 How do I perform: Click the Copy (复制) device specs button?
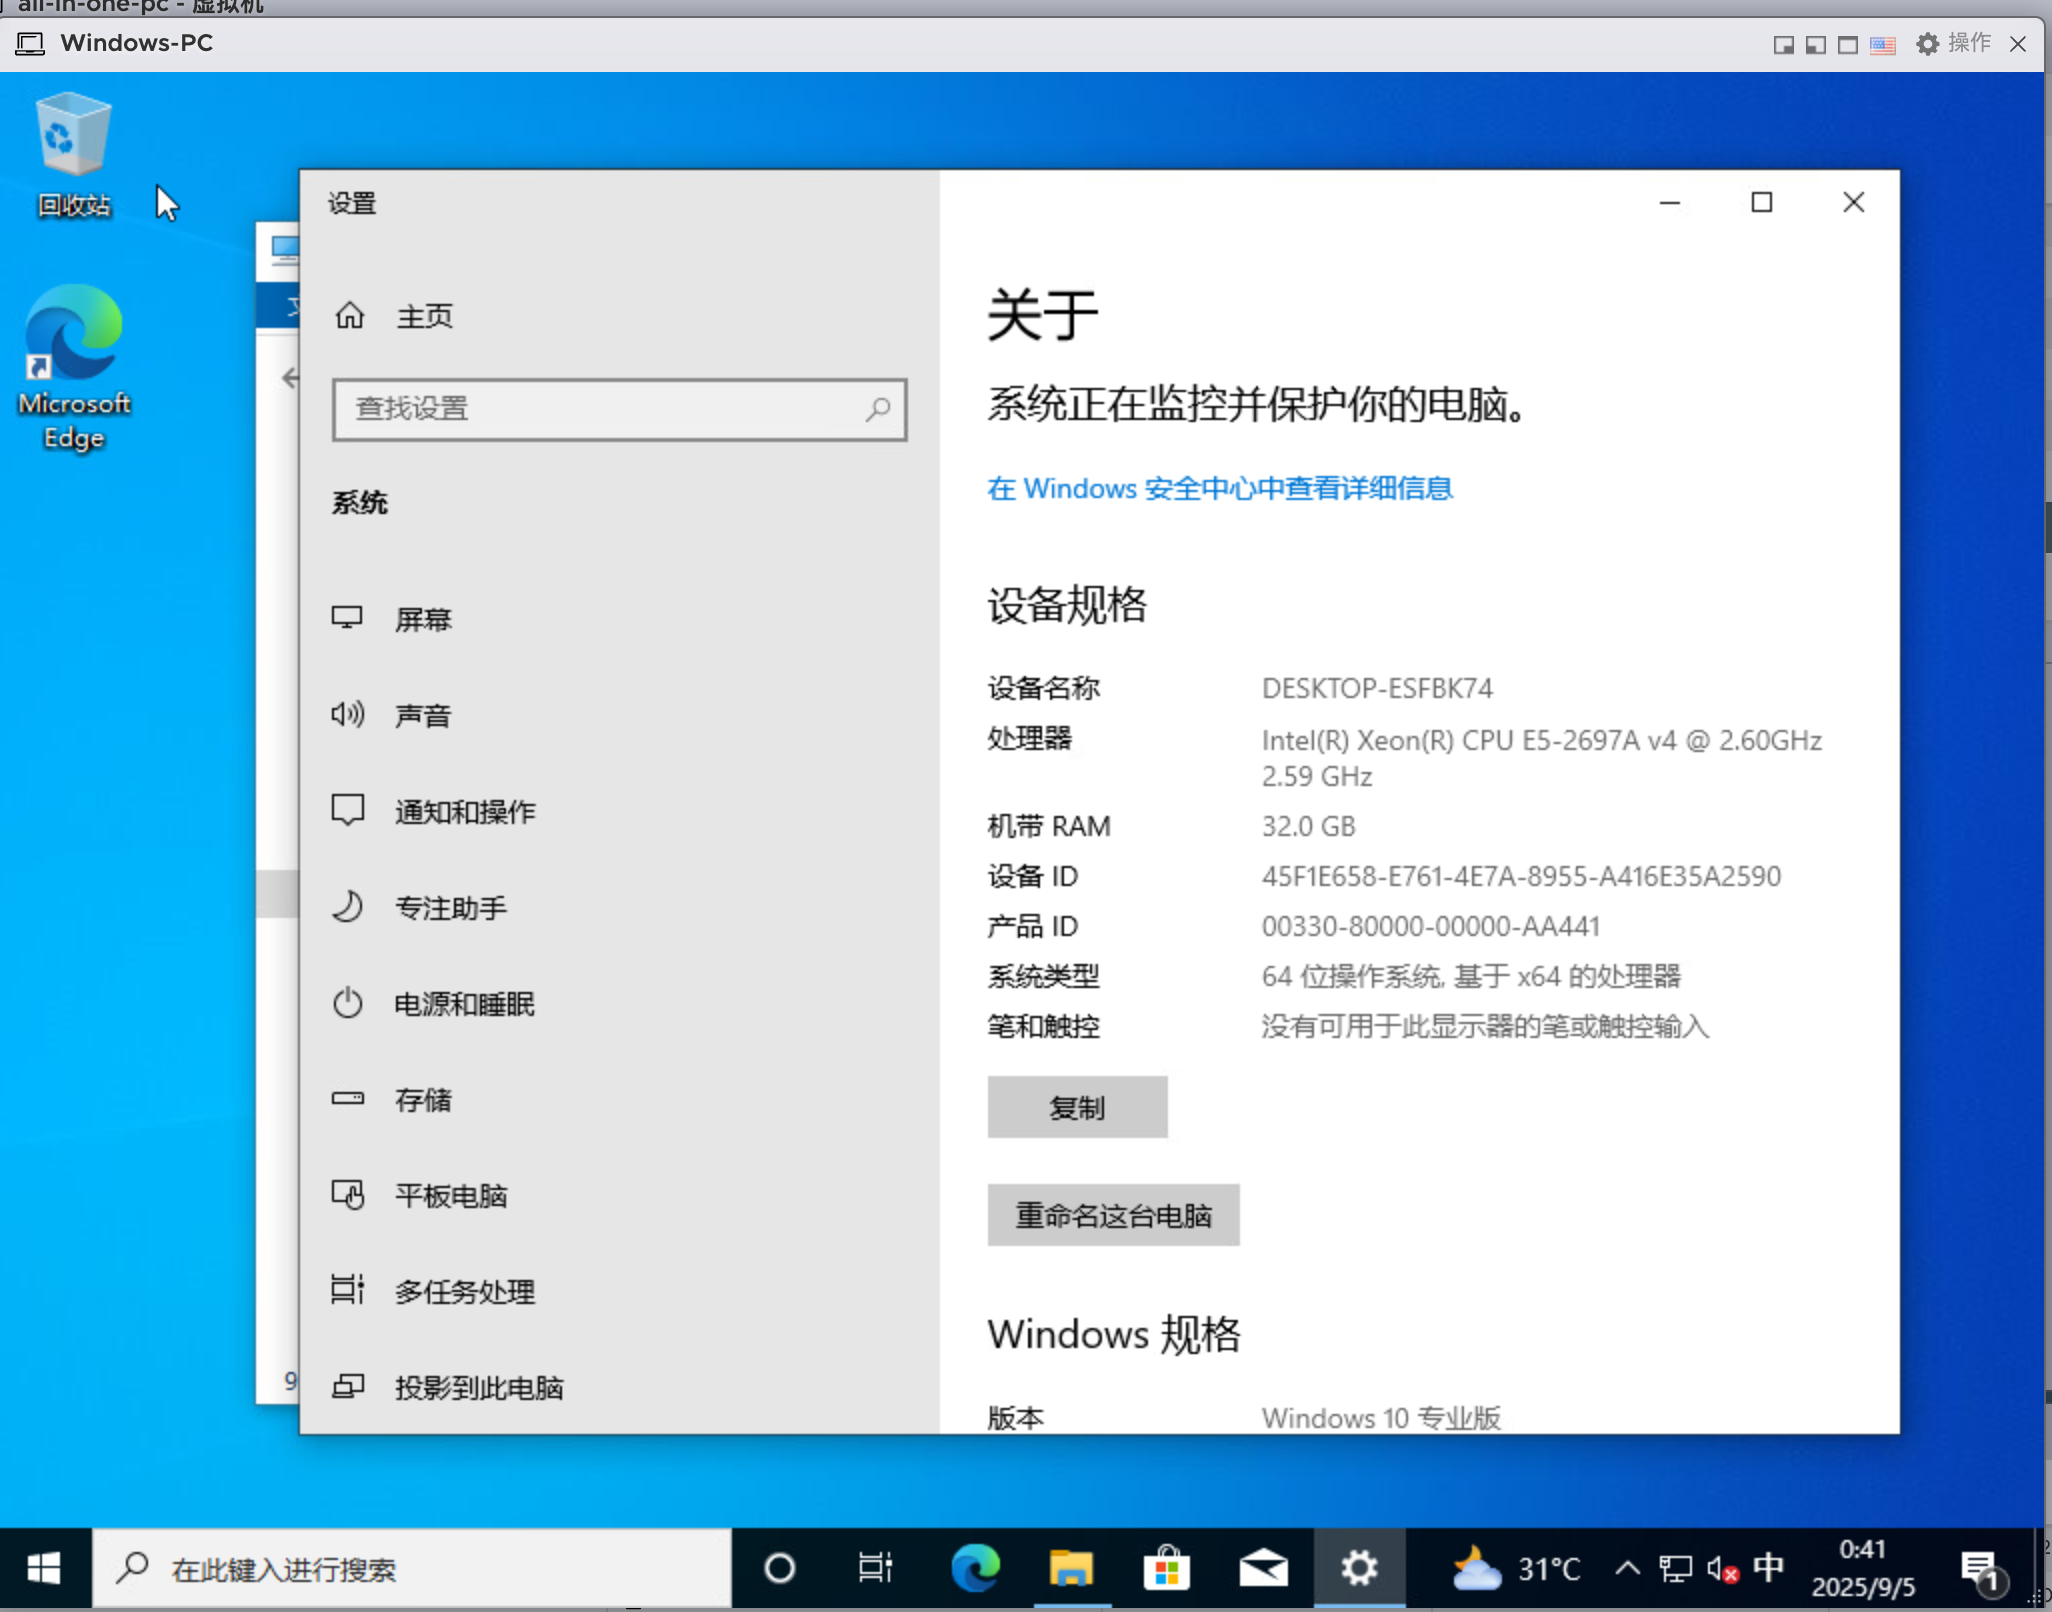tap(1077, 1107)
